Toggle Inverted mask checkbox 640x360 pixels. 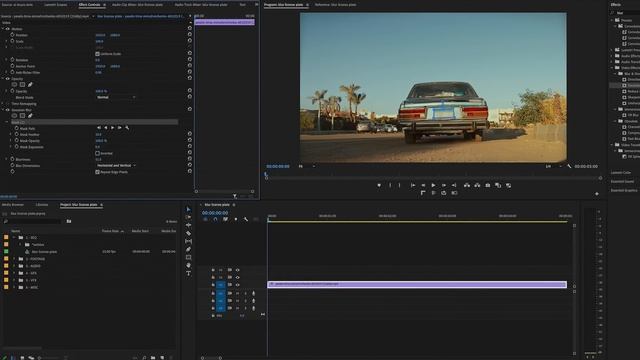click(x=98, y=153)
